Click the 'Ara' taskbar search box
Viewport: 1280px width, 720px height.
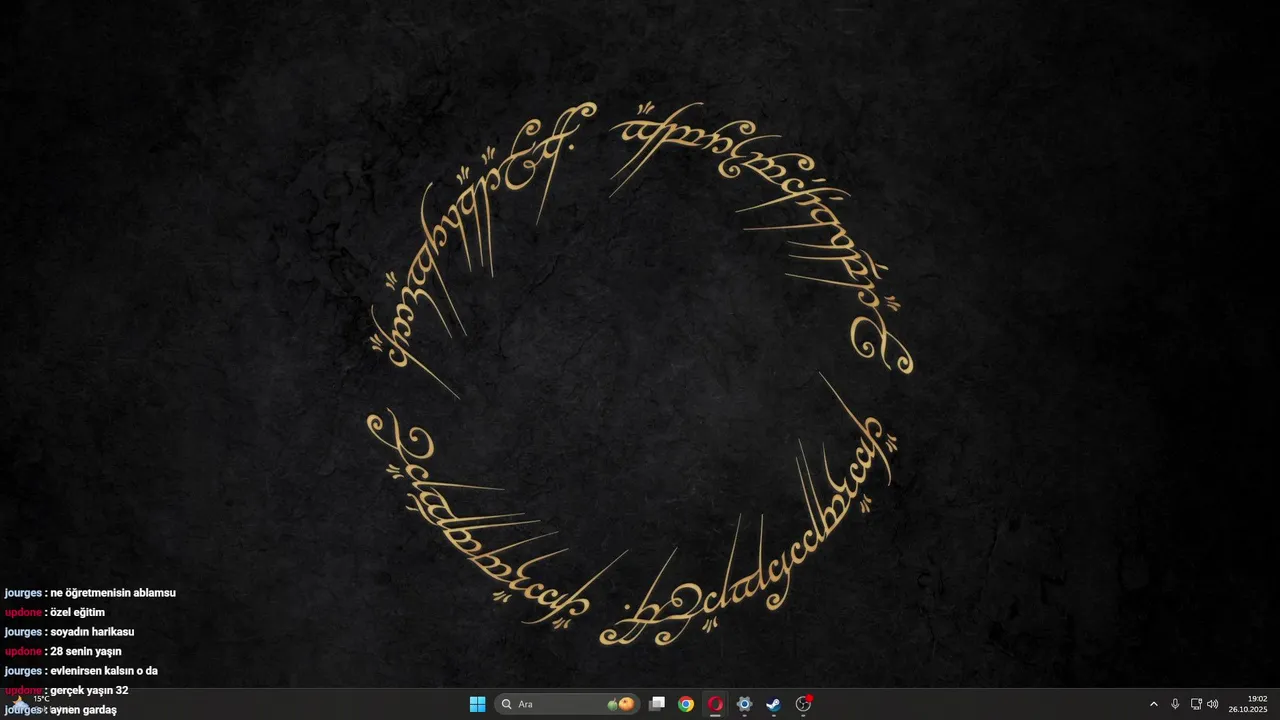tap(567, 704)
